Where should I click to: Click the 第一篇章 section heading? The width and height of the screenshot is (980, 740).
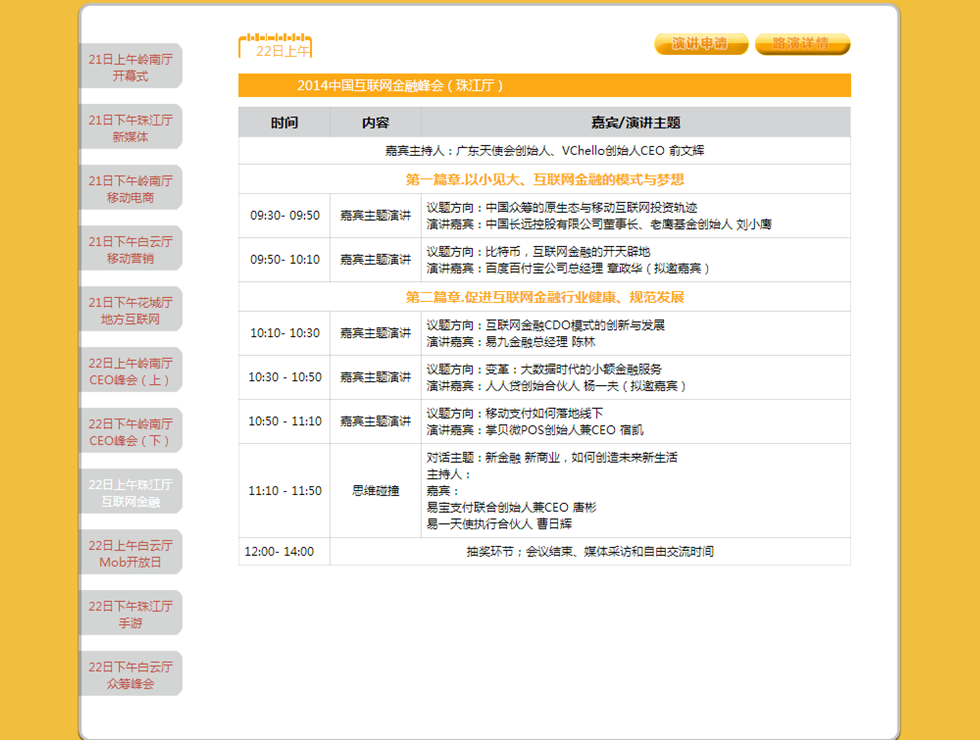544,179
